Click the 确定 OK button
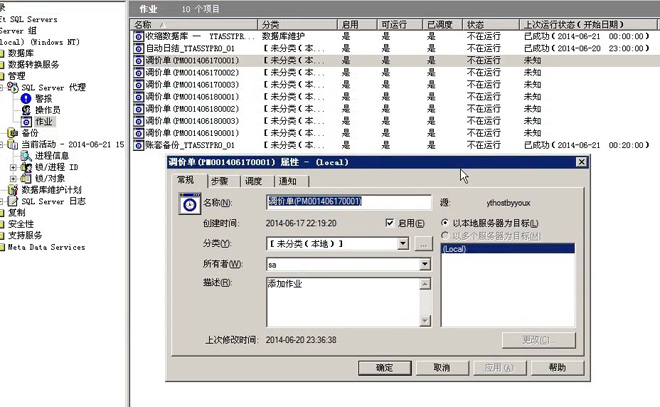The height and width of the screenshot is (407, 660). click(385, 367)
